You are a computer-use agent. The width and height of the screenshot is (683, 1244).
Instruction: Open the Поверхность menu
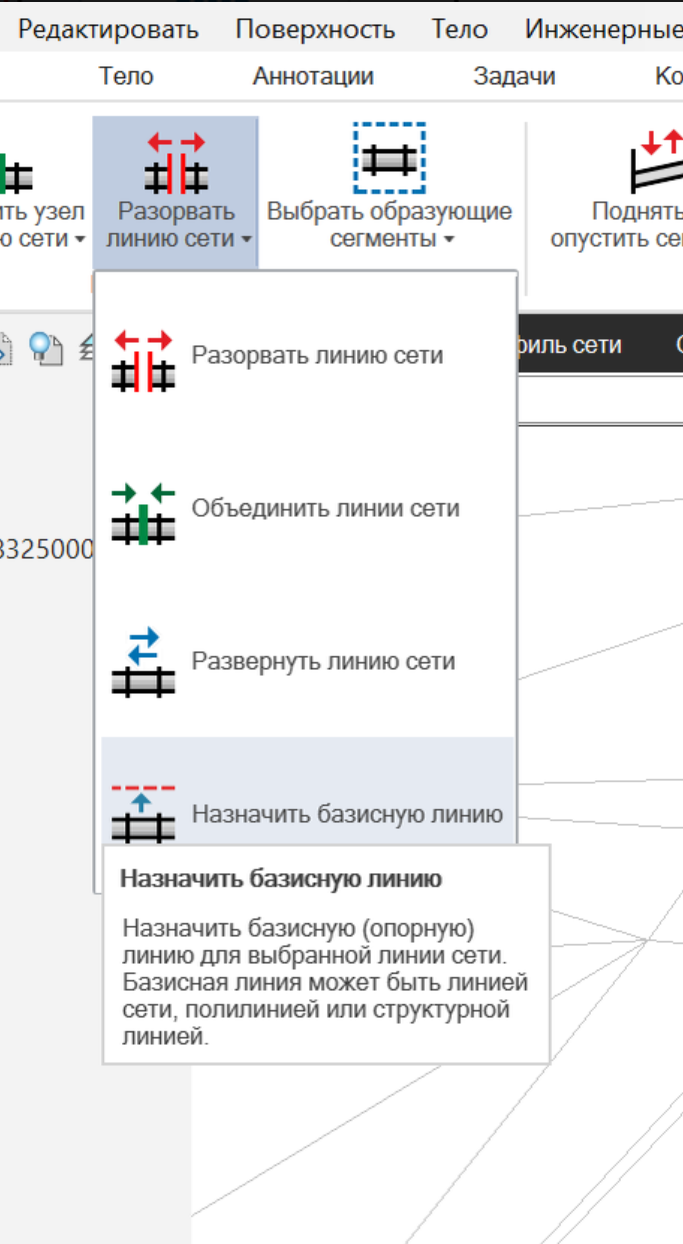(315, 30)
